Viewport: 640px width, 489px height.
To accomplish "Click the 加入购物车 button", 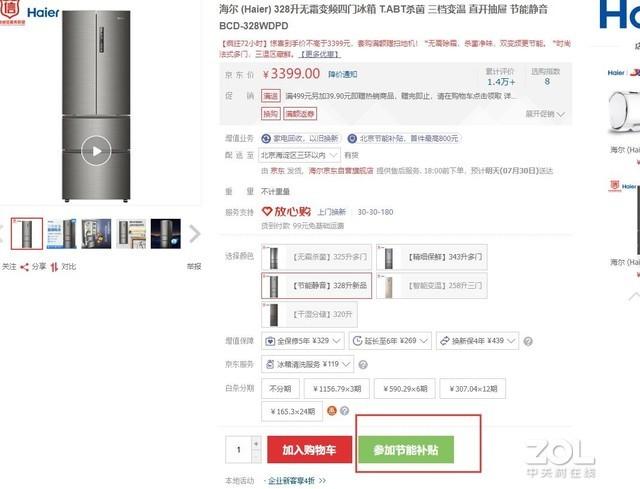I will [x=309, y=450].
